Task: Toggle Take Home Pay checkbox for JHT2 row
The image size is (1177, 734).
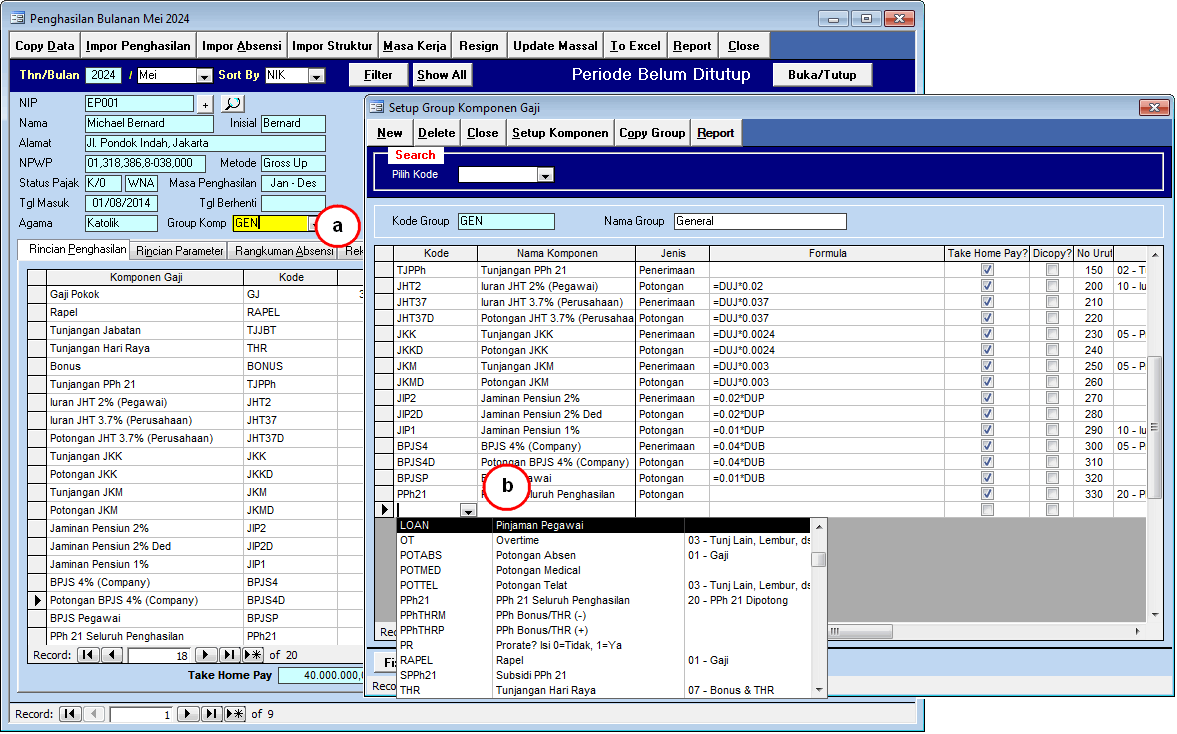Action: click(x=987, y=286)
